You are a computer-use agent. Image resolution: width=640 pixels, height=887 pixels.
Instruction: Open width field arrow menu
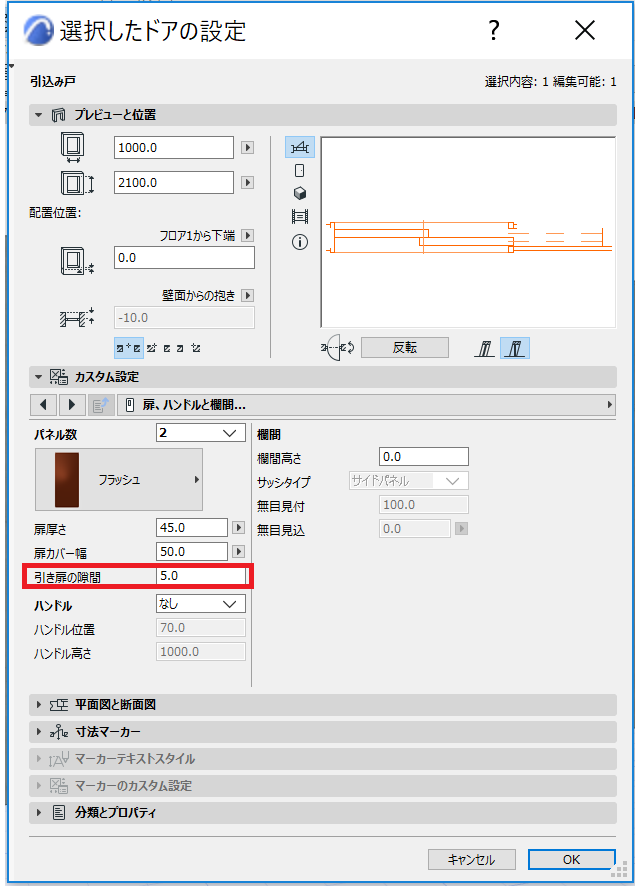click(x=247, y=148)
